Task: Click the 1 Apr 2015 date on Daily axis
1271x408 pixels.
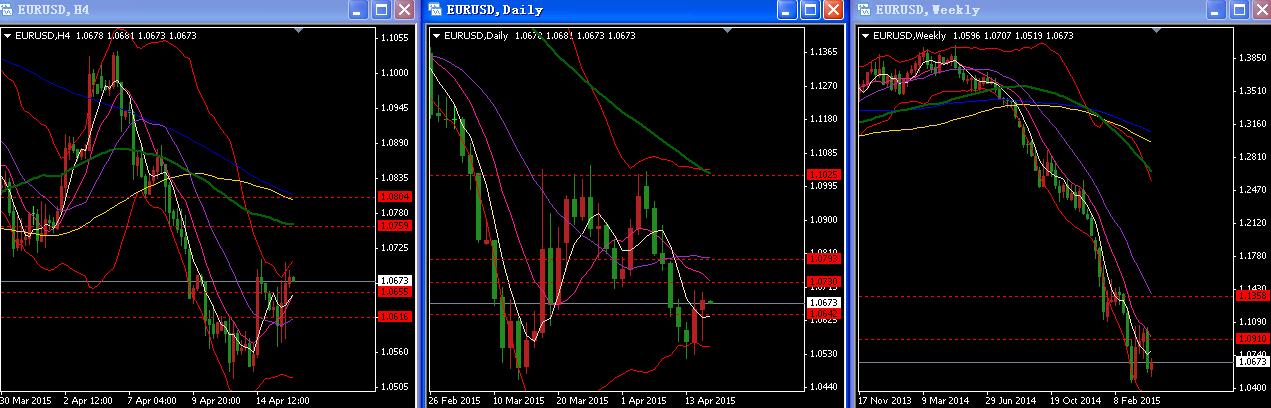Action: pyautogui.click(x=644, y=400)
